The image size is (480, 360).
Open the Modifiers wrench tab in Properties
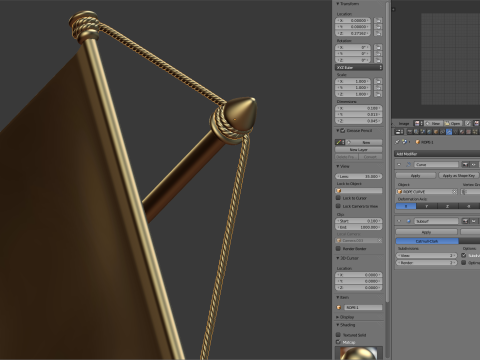click(449, 132)
